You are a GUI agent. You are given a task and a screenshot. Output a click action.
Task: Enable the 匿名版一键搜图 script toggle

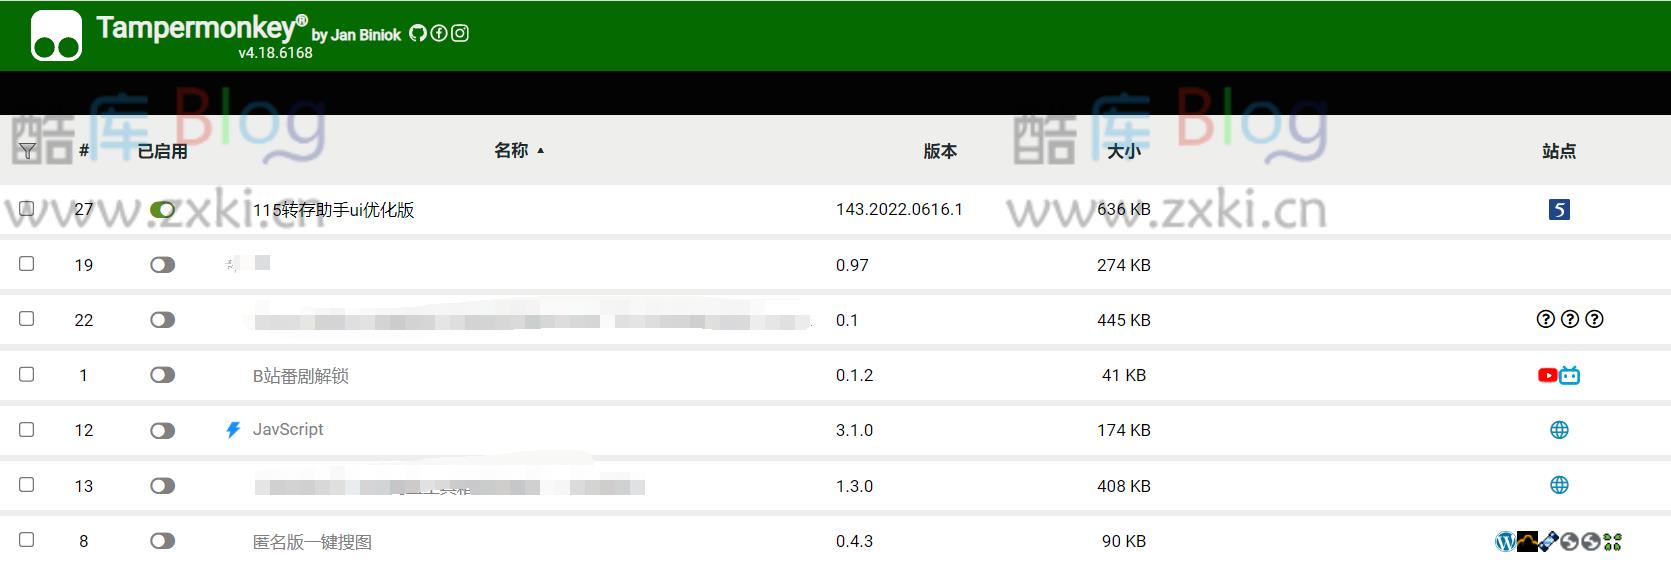pos(162,541)
